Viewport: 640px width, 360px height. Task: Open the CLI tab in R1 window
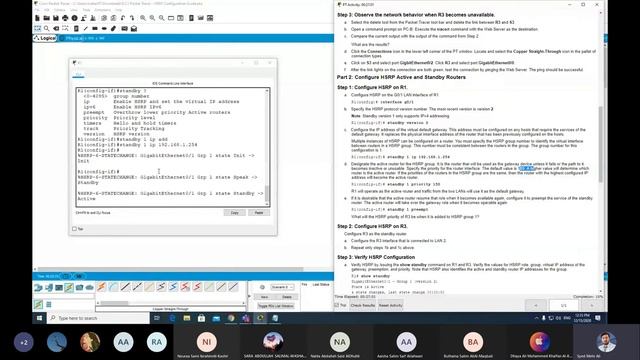tap(78, 75)
